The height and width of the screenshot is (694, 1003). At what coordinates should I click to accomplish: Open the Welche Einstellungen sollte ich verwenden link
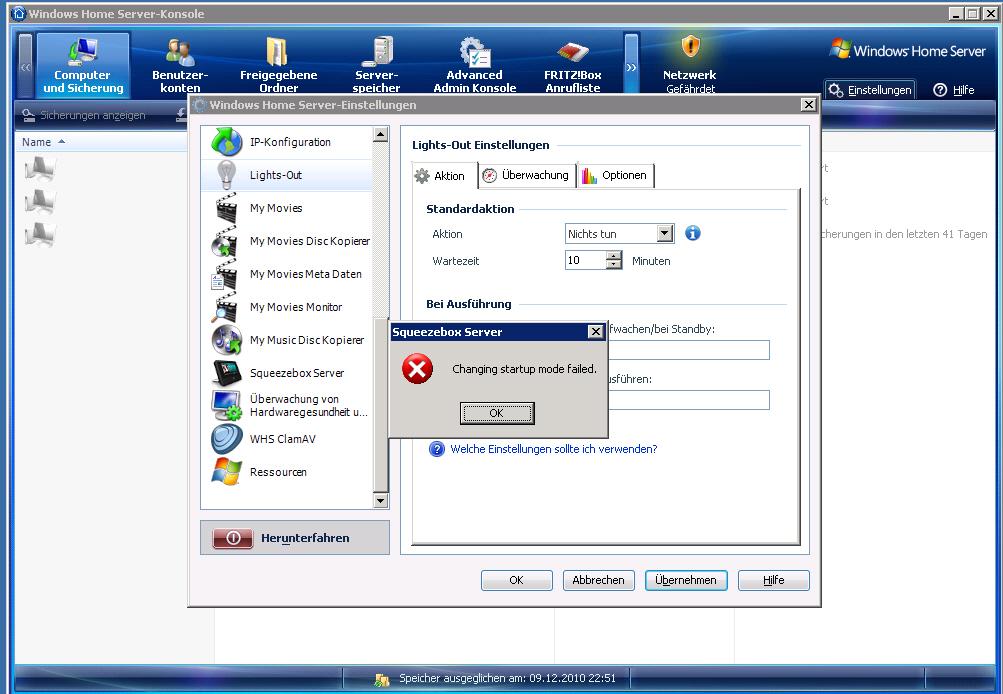tap(554, 449)
